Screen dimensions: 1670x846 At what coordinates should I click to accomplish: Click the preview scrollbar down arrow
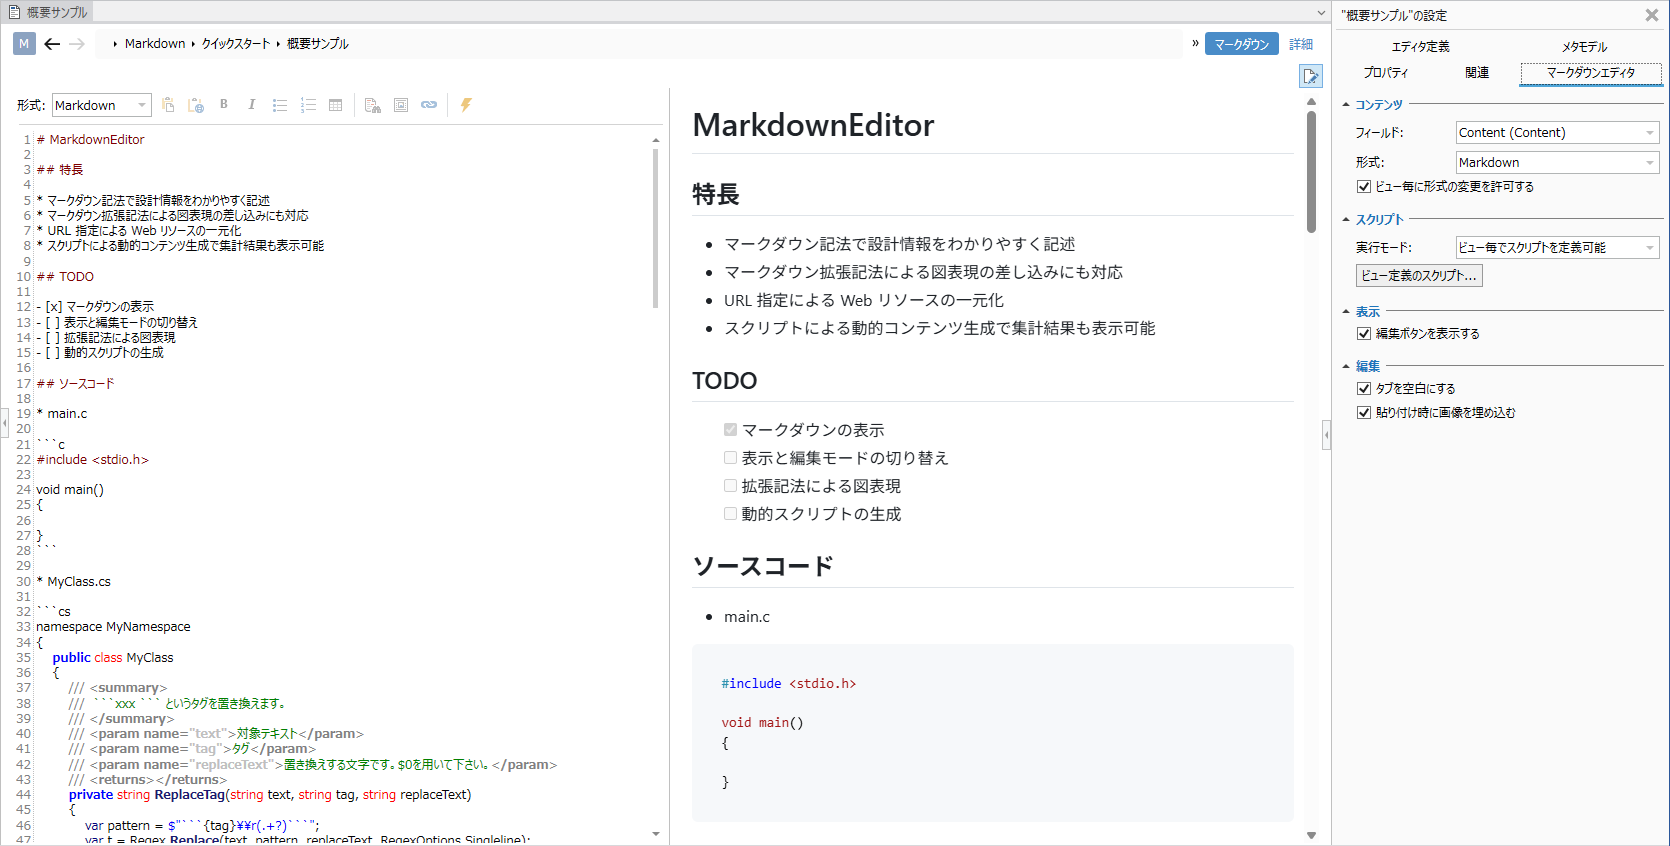click(x=1311, y=835)
